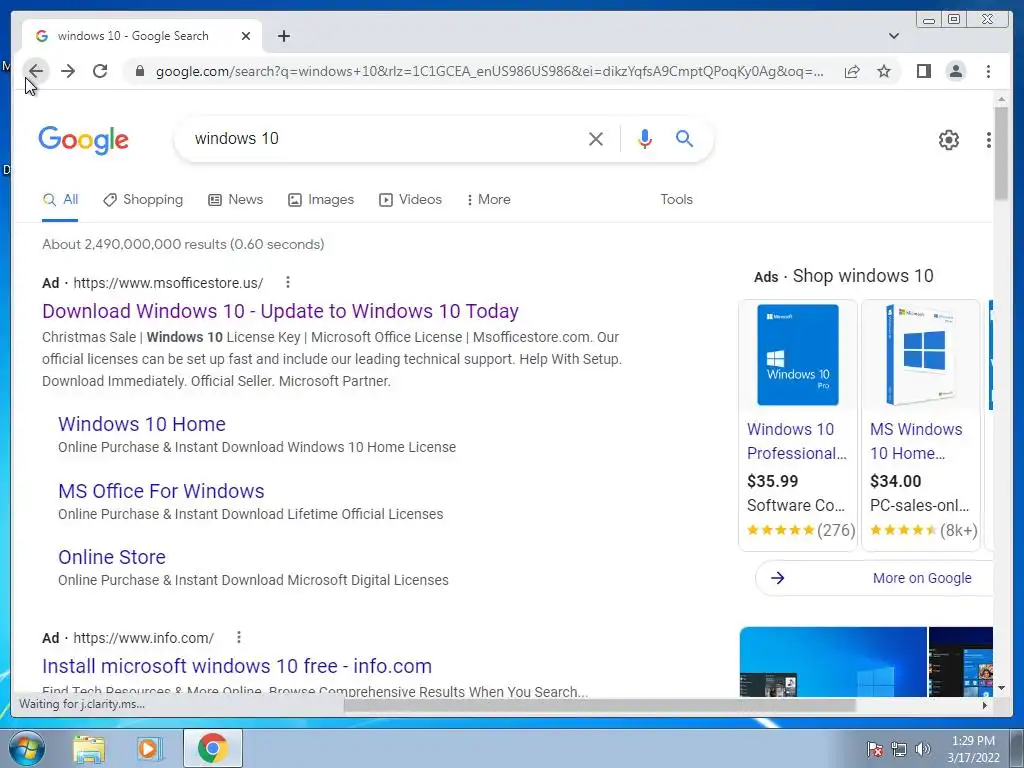Go back to the previous page

tap(36, 71)
